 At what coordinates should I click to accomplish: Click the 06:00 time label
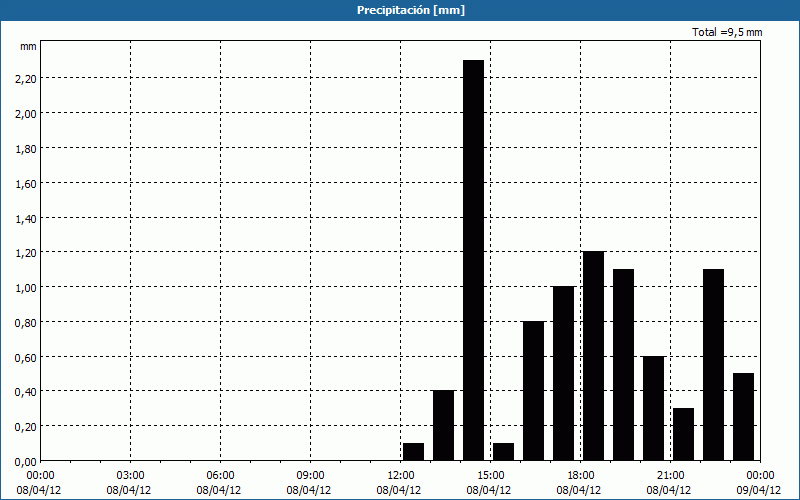coord(220,476)
